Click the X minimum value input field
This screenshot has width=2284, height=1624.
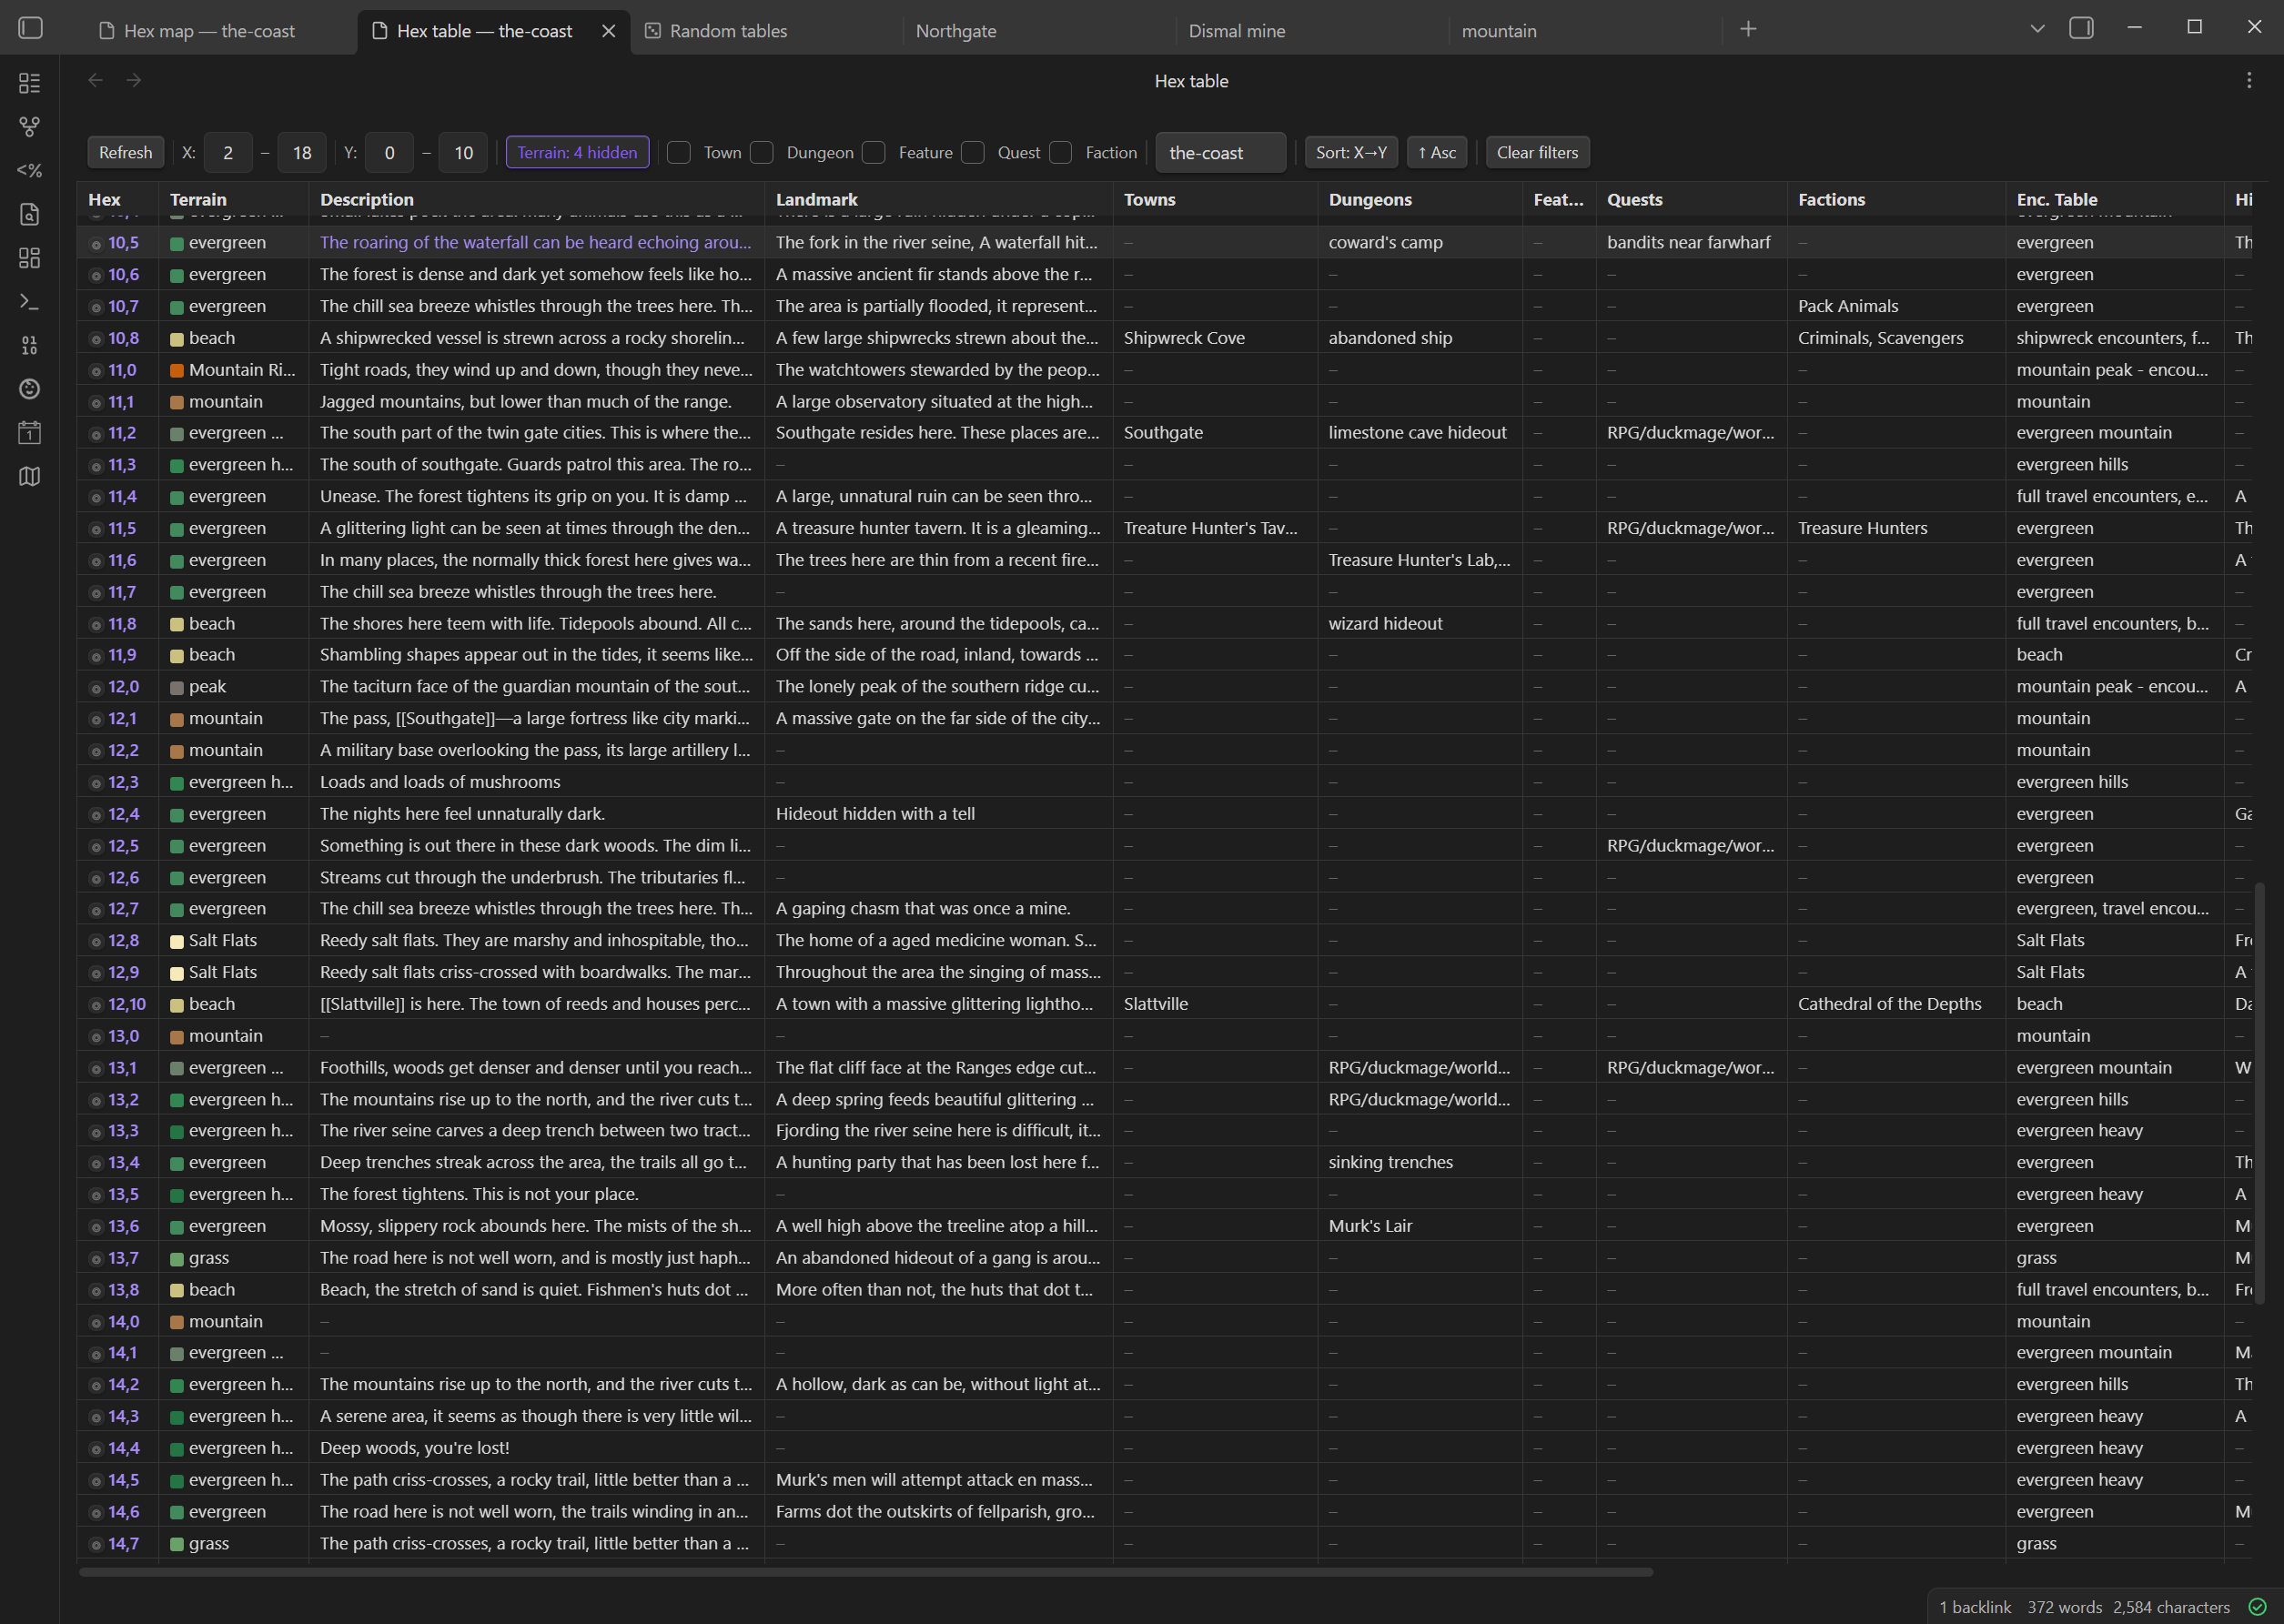click(x=228, y=153)
